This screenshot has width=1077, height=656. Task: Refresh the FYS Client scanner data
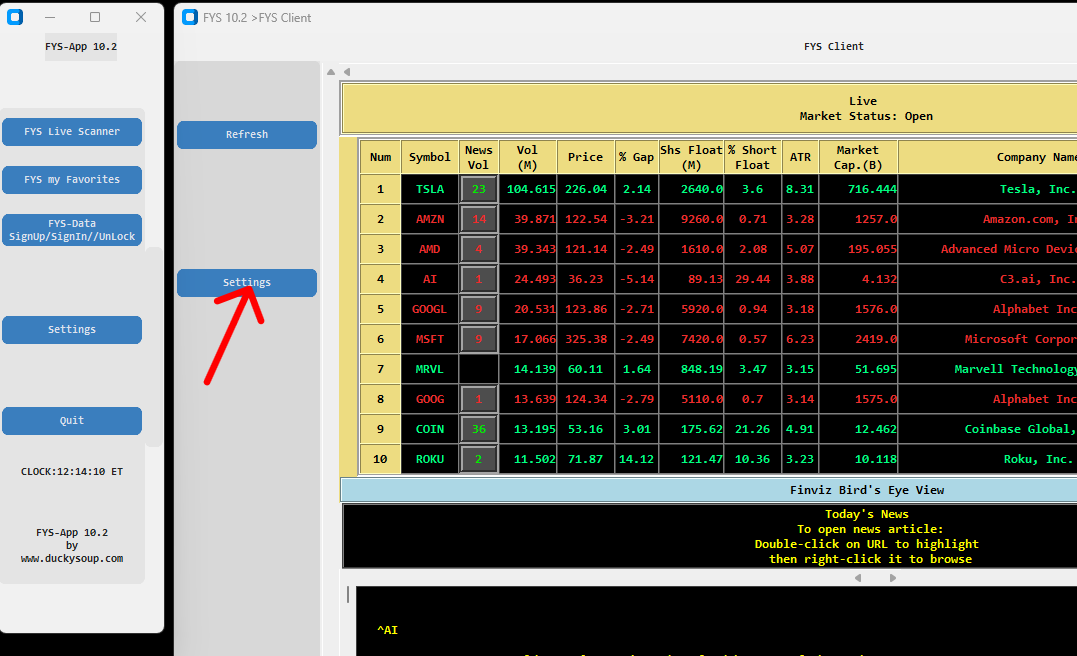tap(247, 135)
